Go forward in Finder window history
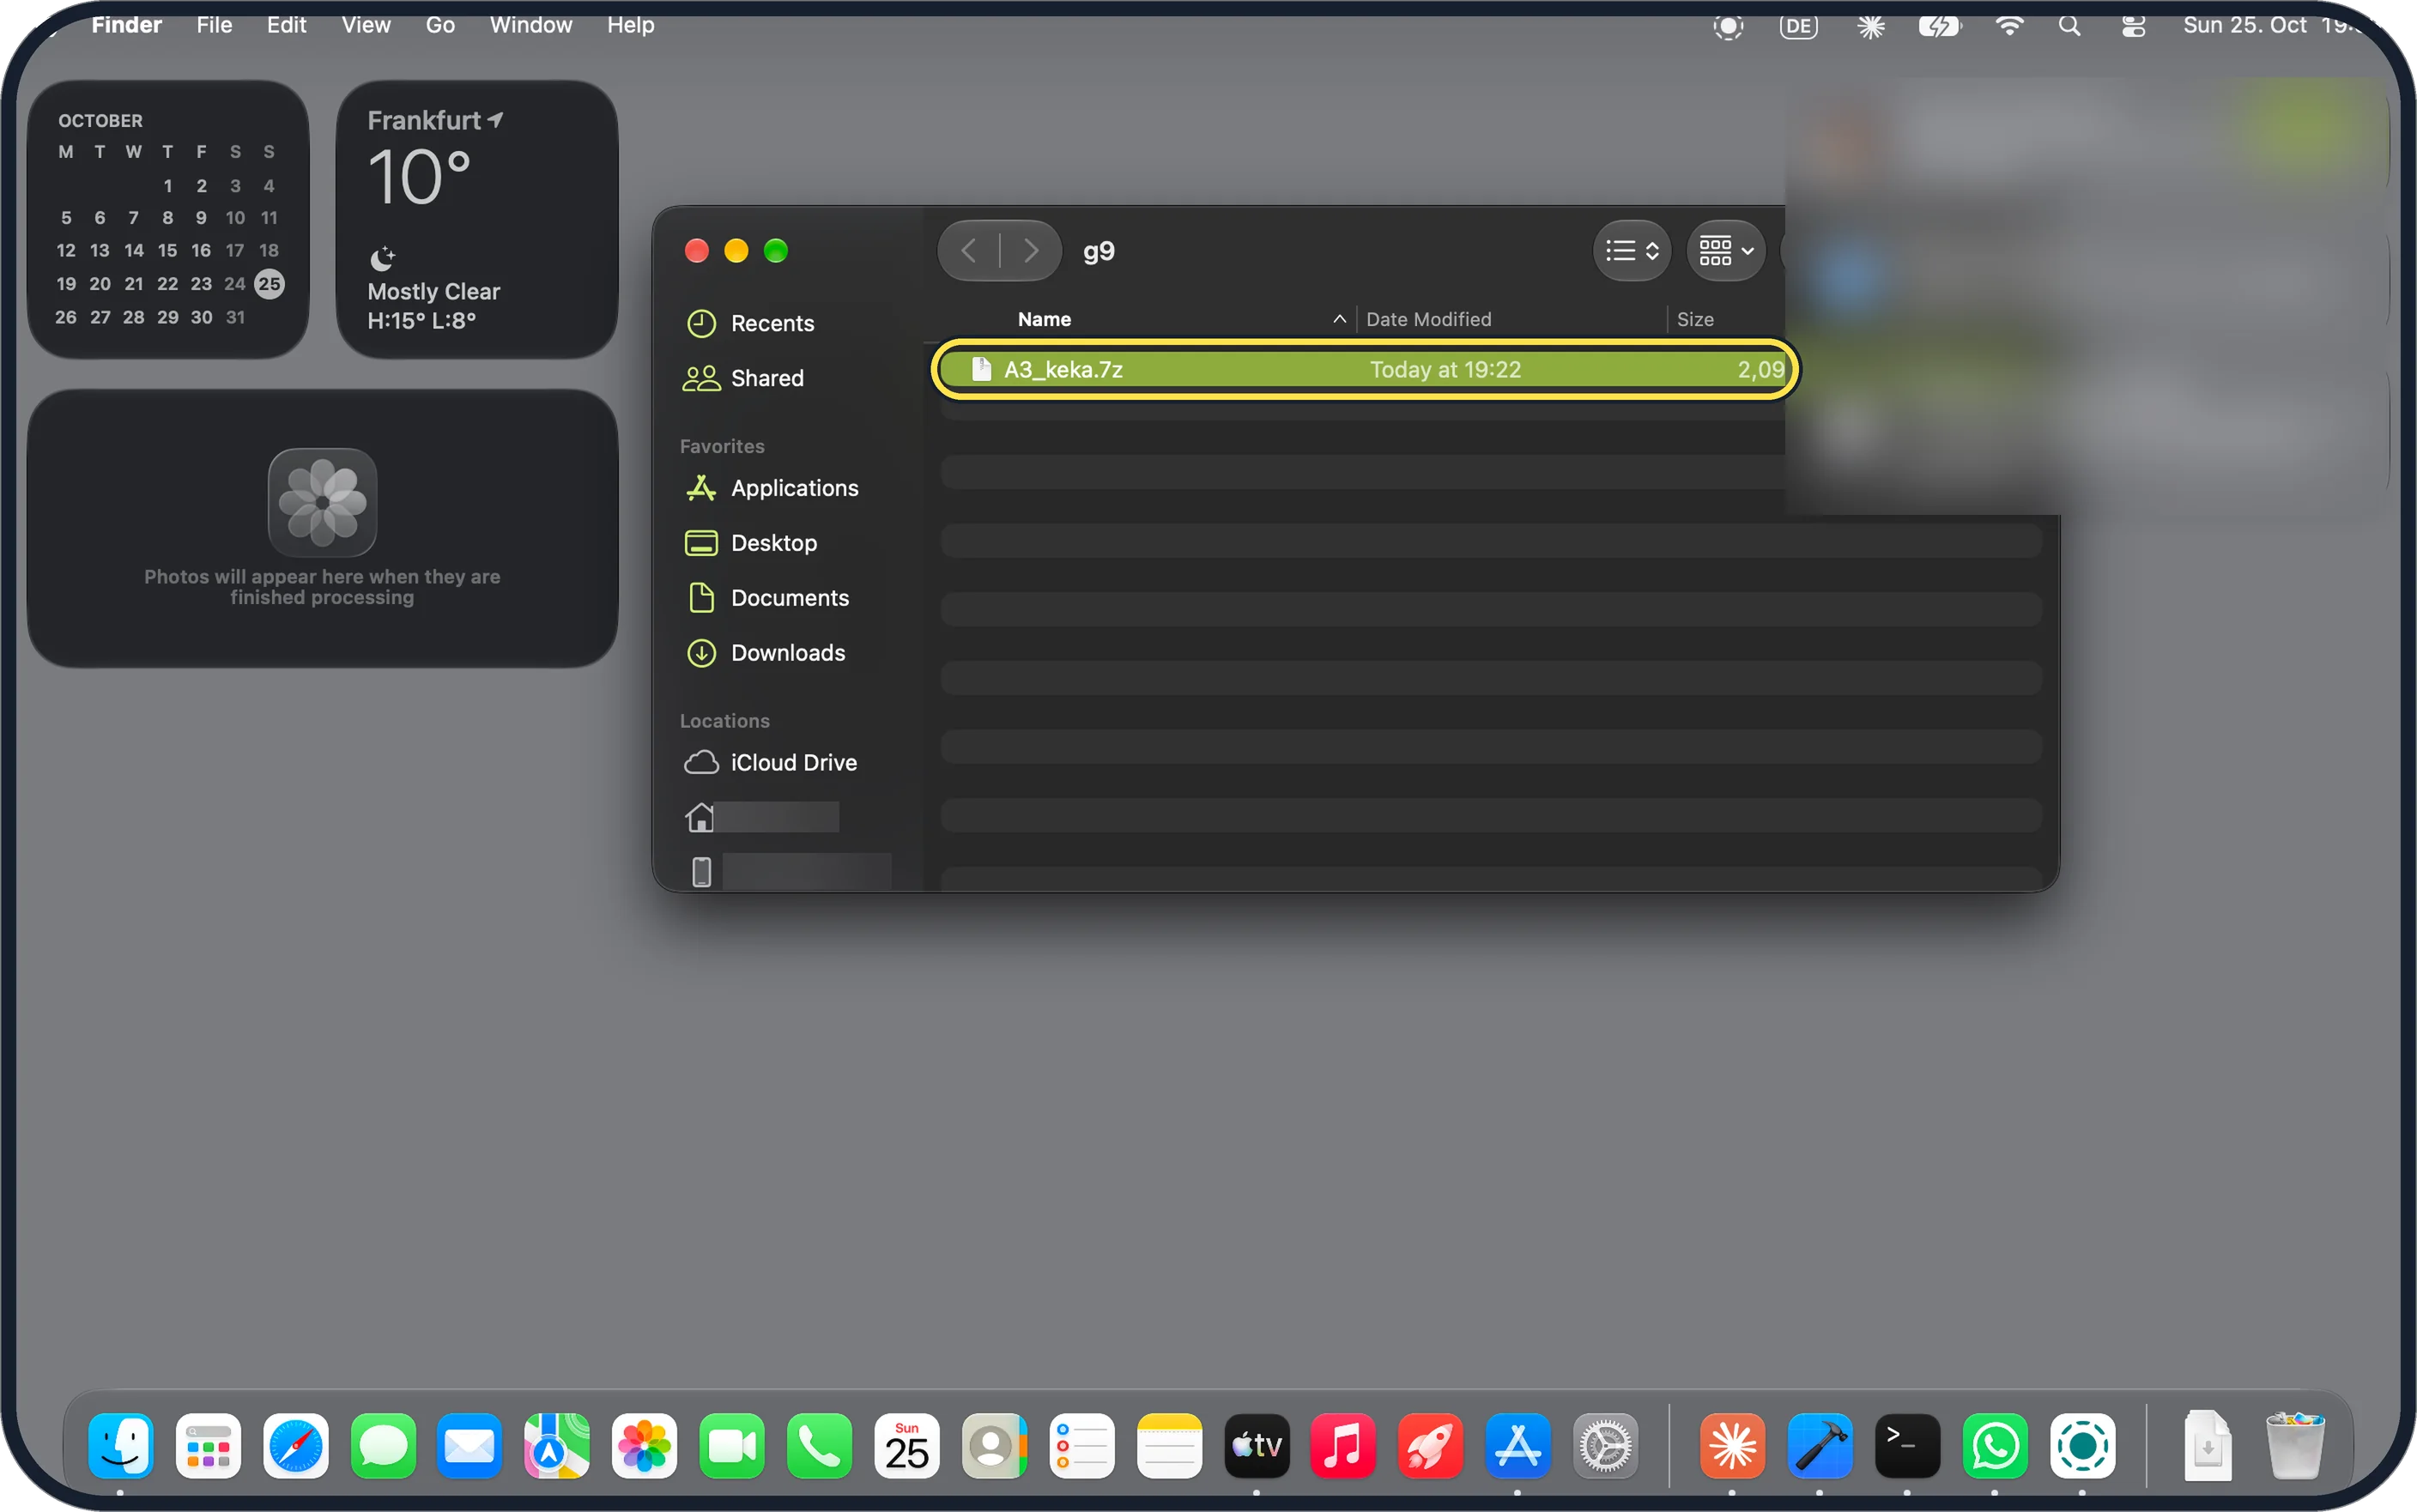 (x=1031, y=250)
